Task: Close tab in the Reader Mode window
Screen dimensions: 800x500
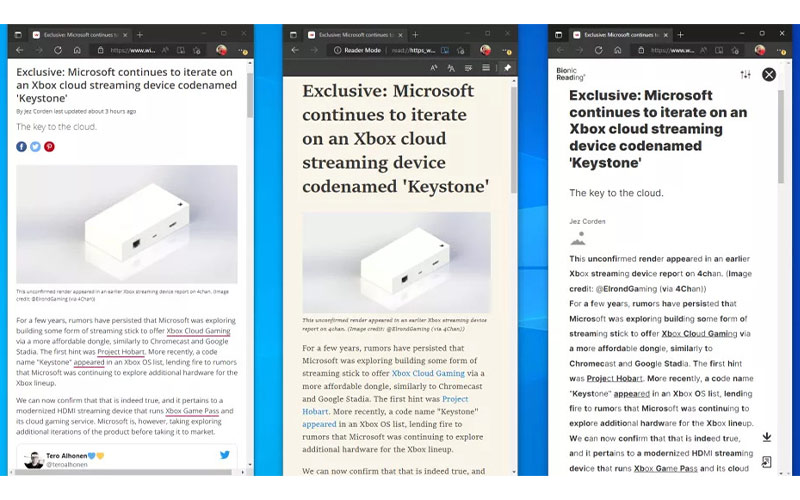Action: tap(401, 35)
